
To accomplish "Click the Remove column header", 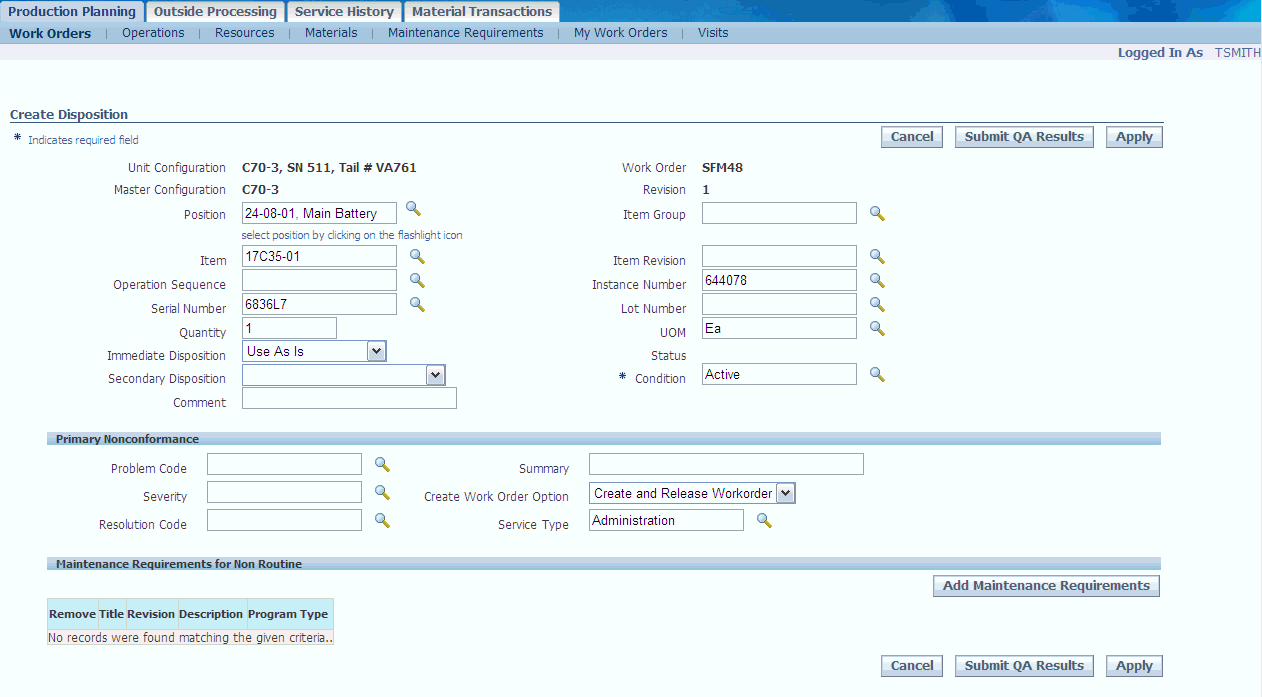I will click(73, 614).
